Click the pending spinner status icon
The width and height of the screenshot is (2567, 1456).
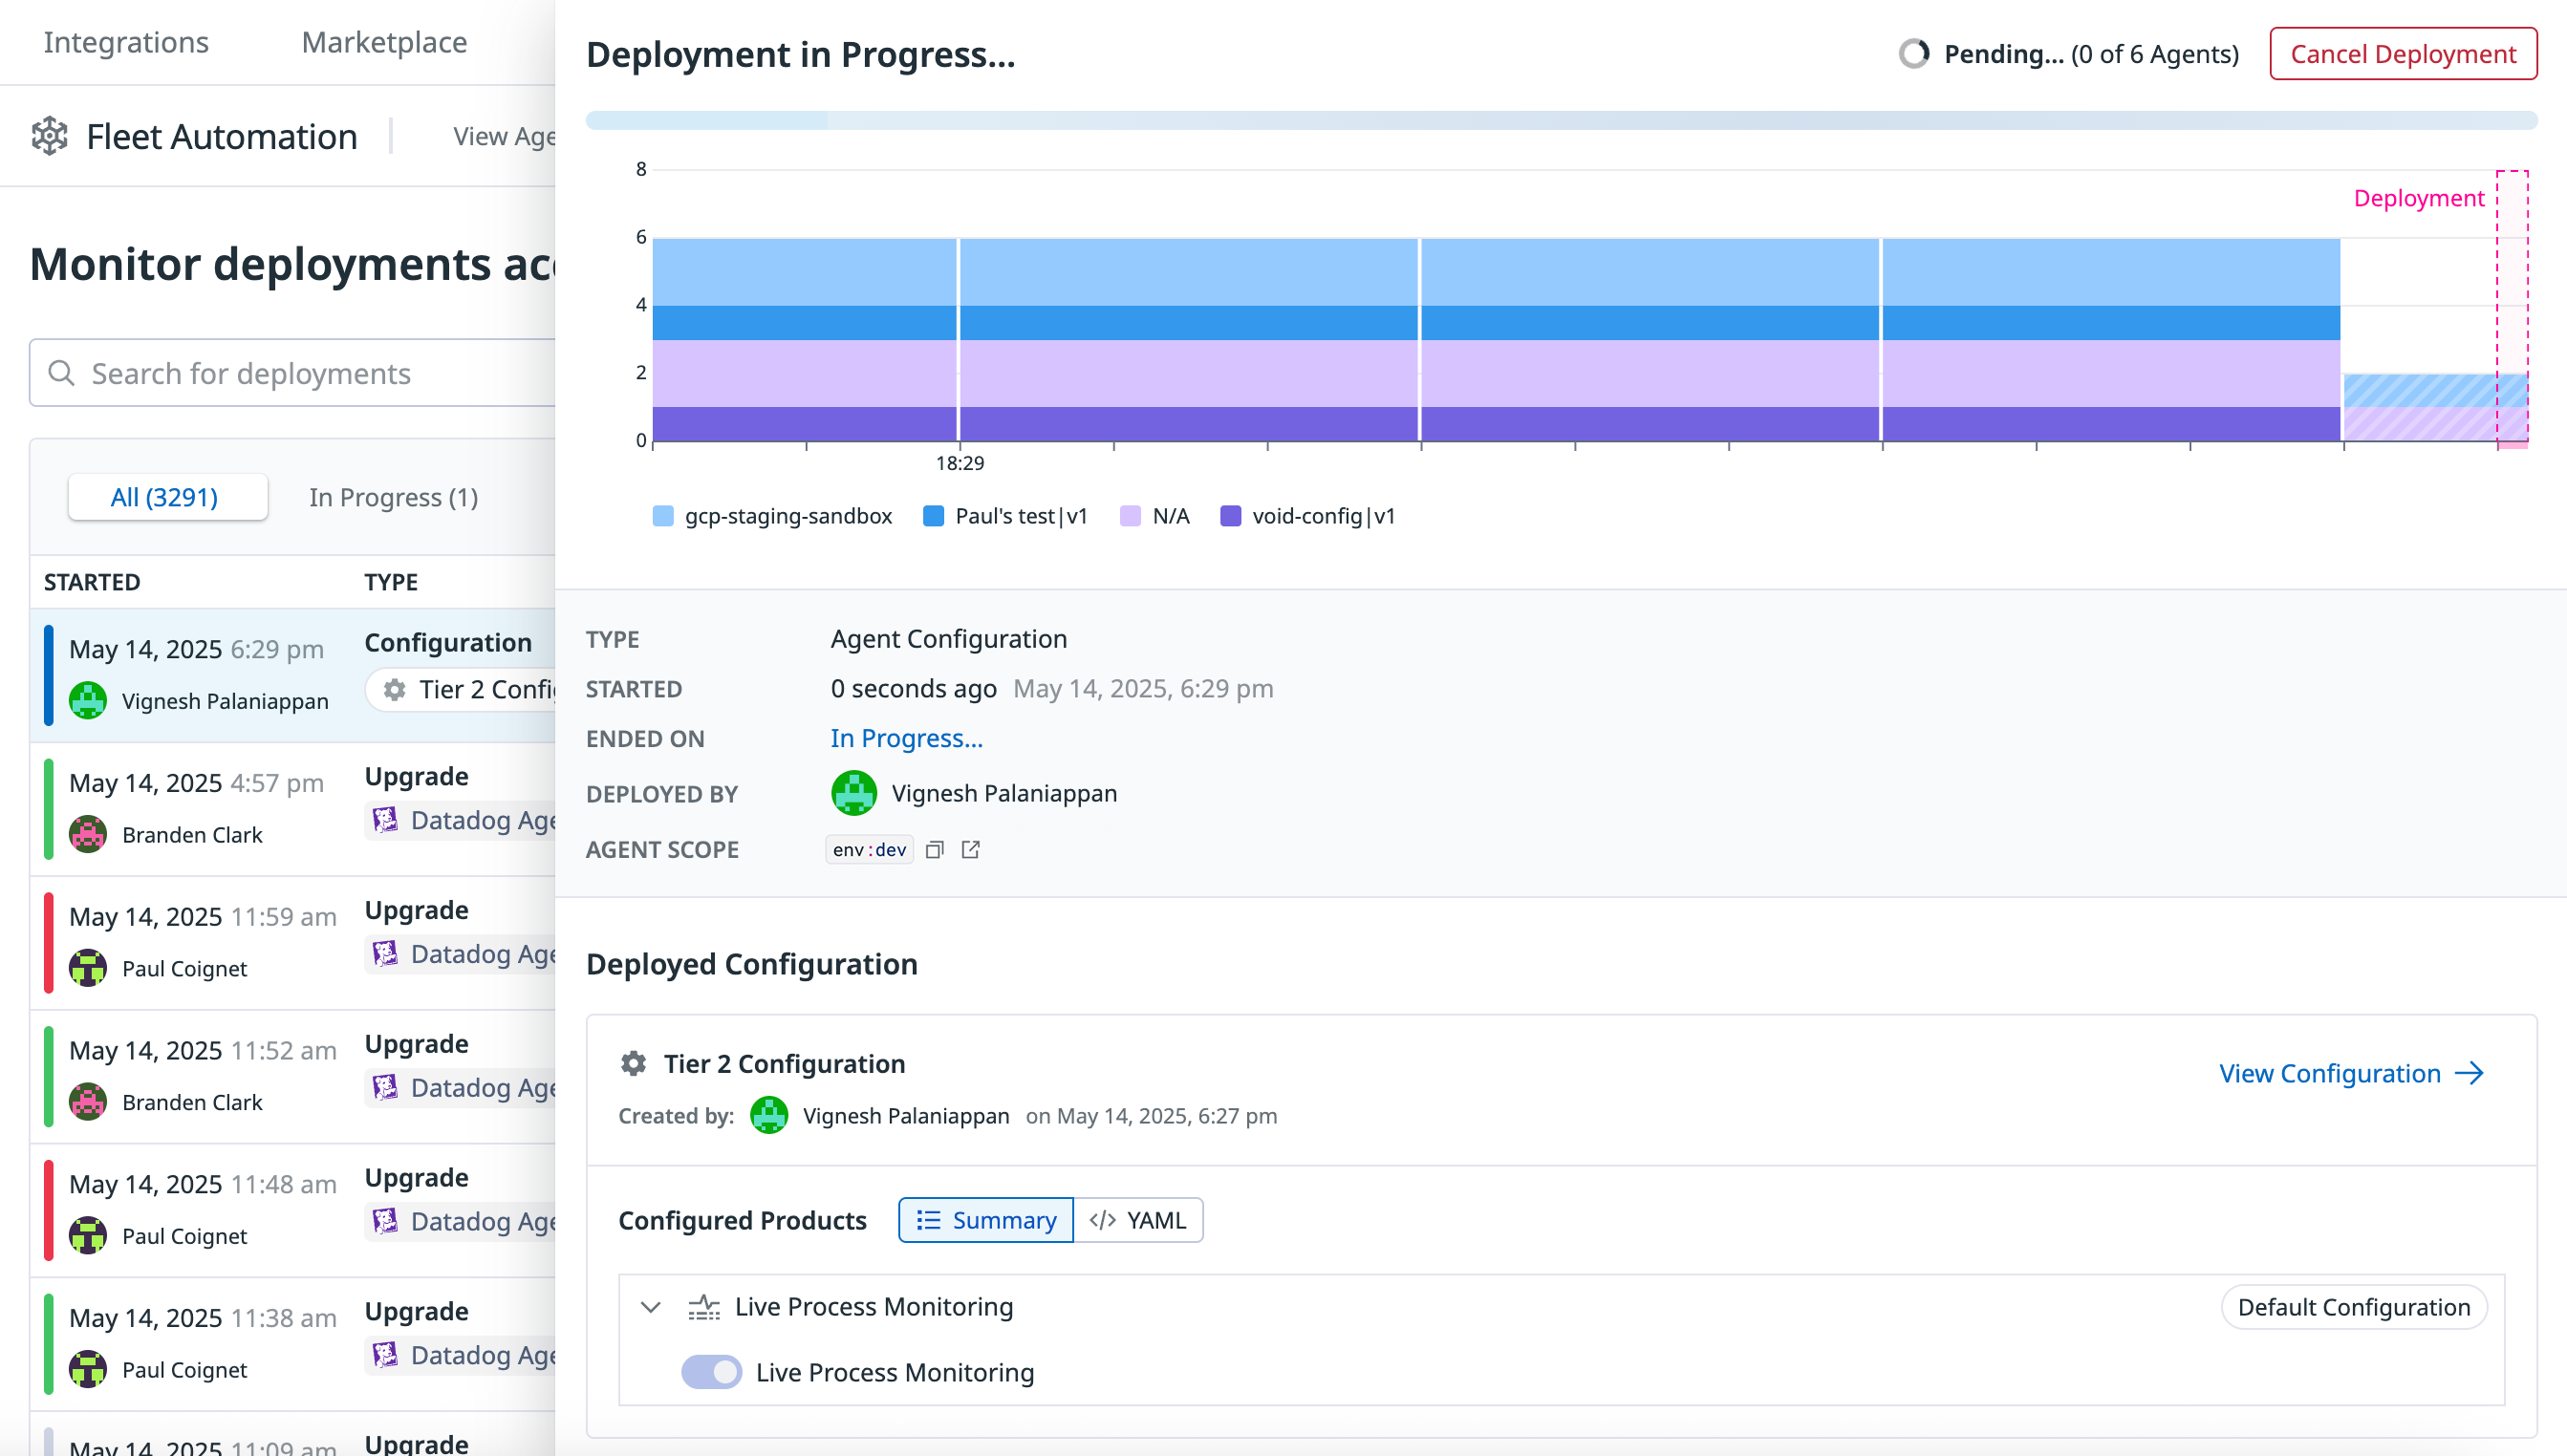(x=1912, y=53)
